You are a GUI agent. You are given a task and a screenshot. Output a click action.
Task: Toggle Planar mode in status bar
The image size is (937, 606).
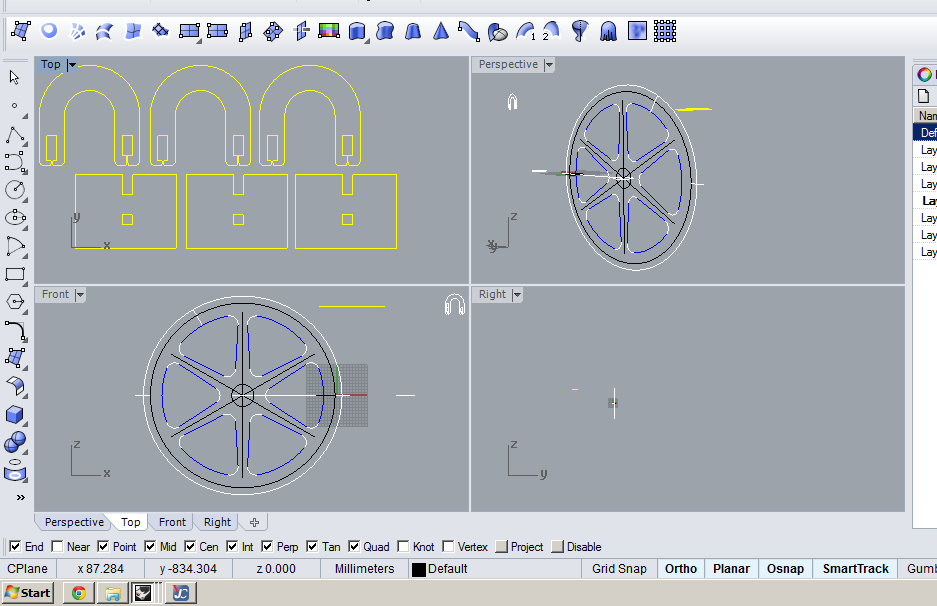click(731, 569)
